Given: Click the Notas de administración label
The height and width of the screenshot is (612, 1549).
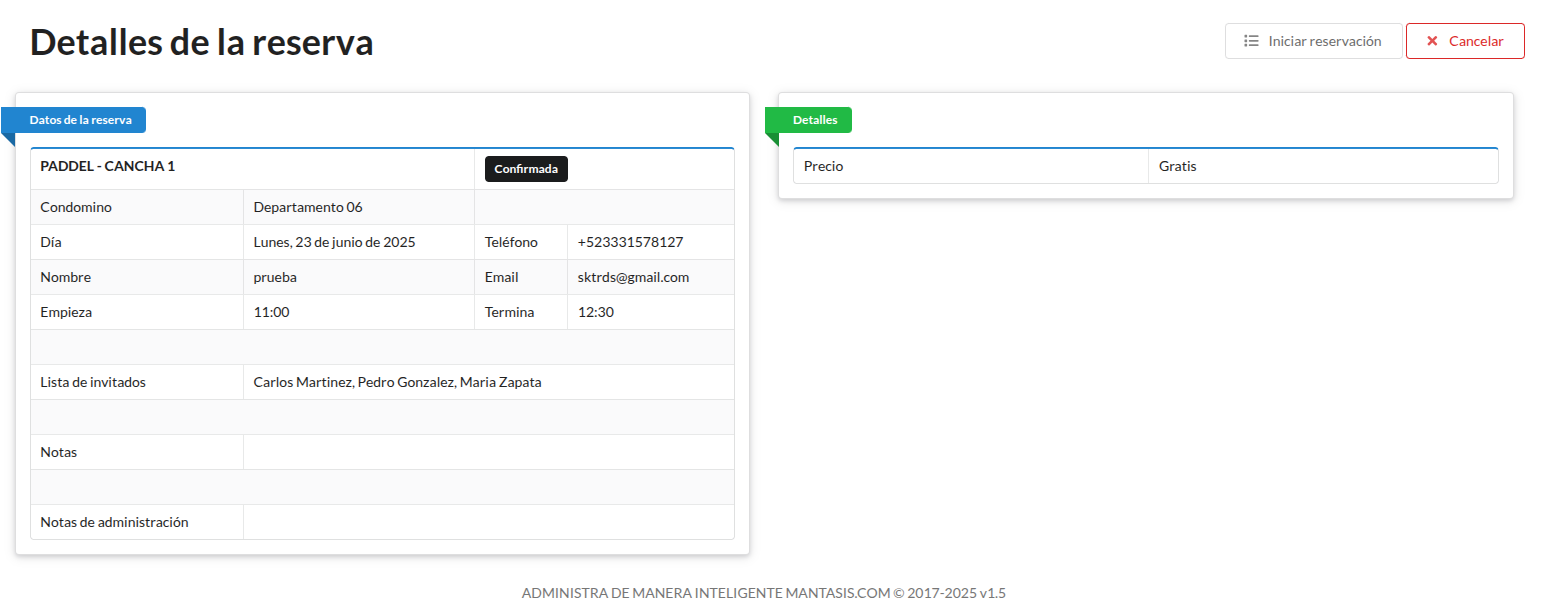Looking at the screenshot, I should click(114, 522).
